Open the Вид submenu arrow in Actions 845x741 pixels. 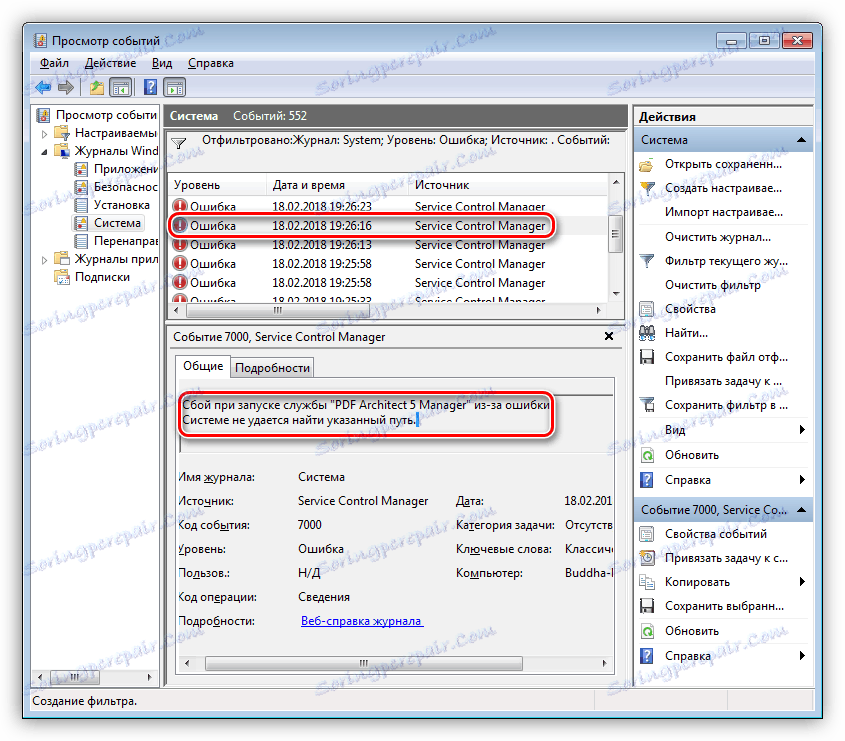802,430
